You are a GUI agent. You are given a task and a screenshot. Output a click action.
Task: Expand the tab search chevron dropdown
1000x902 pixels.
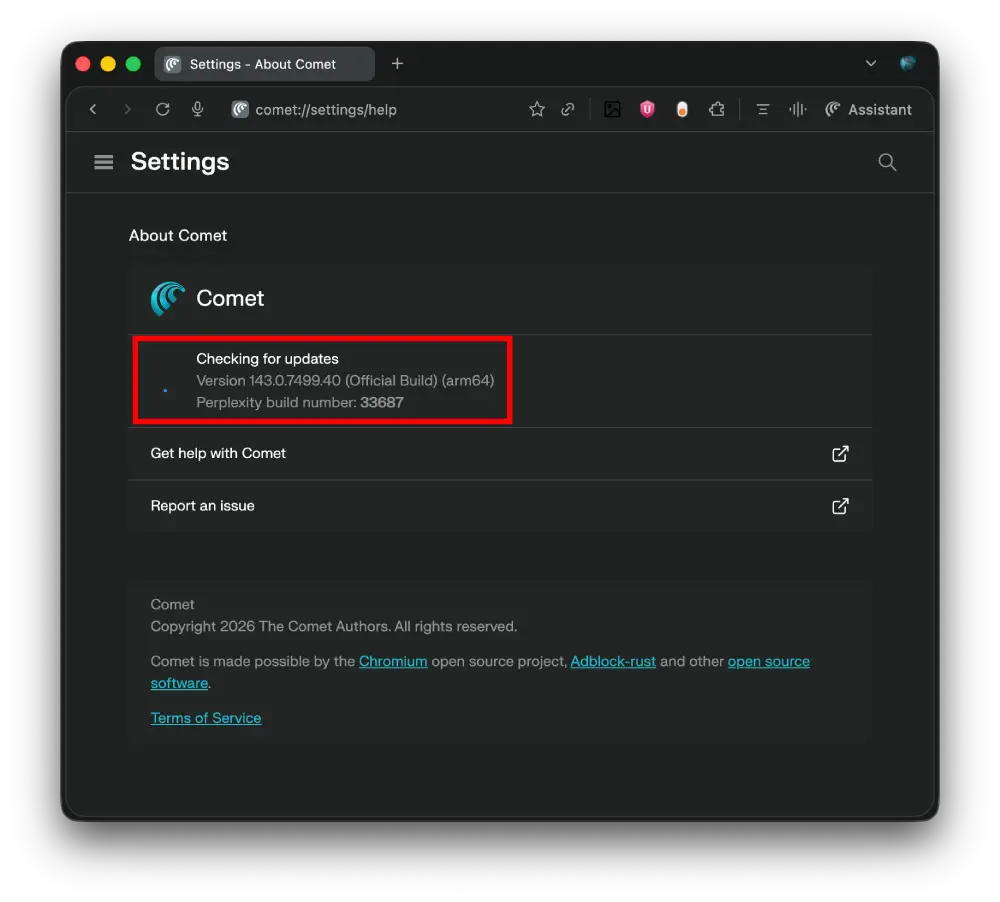[x=871, y=64]
